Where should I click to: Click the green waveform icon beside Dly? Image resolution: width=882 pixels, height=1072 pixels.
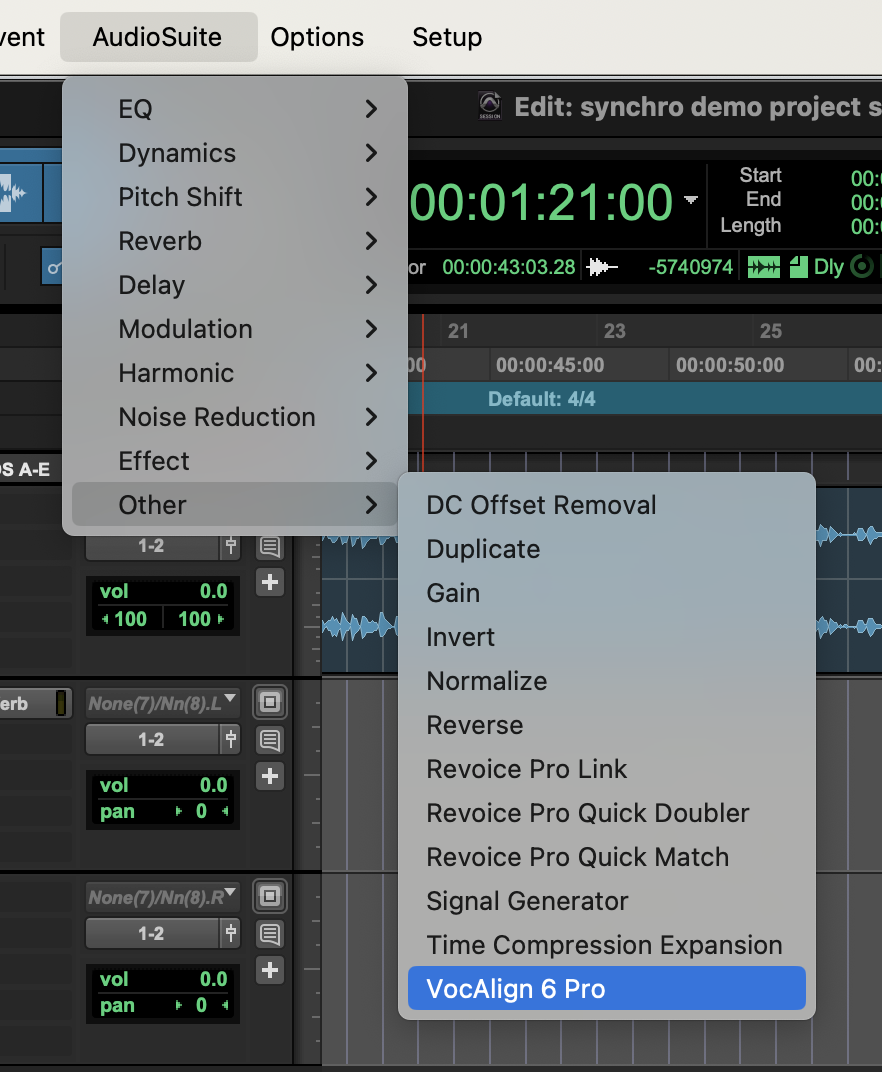coord(765,267)
